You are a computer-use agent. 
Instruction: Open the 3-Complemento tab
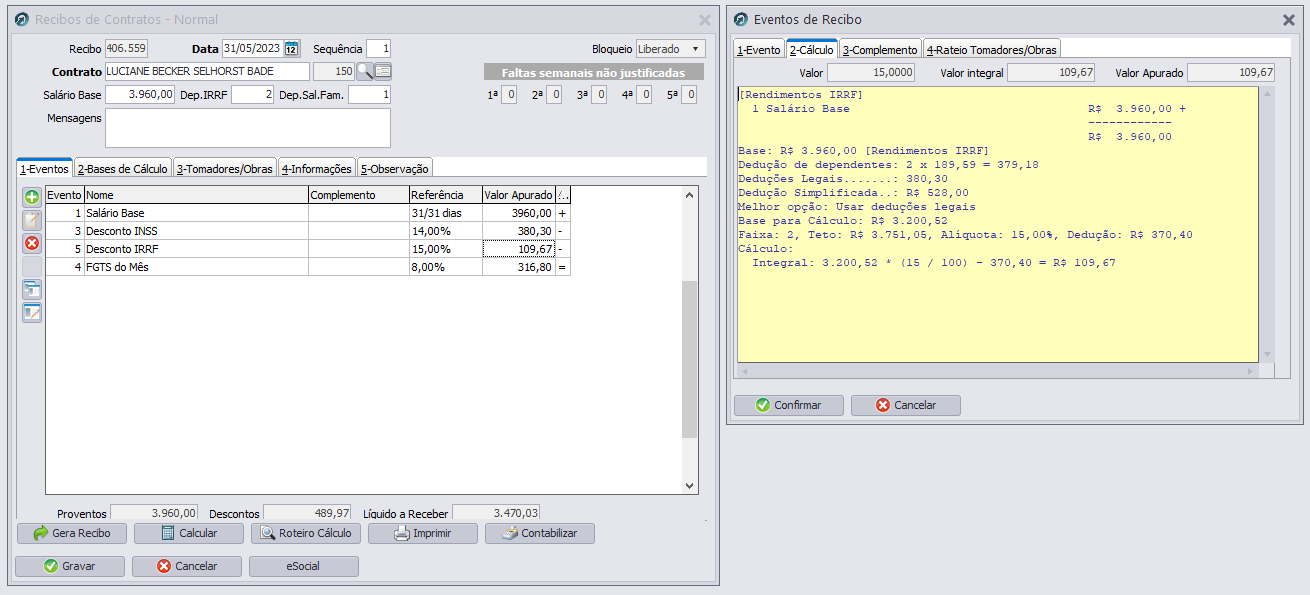880,49
